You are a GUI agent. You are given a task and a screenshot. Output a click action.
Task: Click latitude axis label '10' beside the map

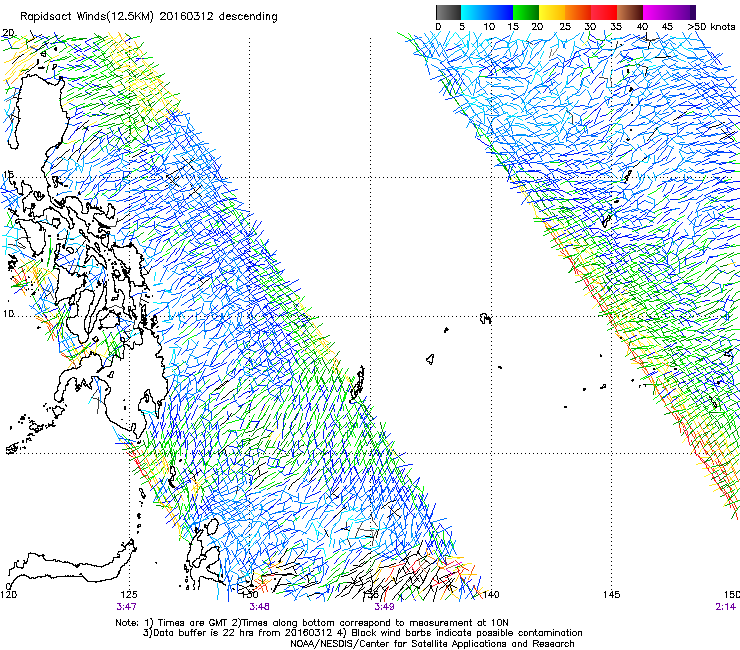coord(8,313)
